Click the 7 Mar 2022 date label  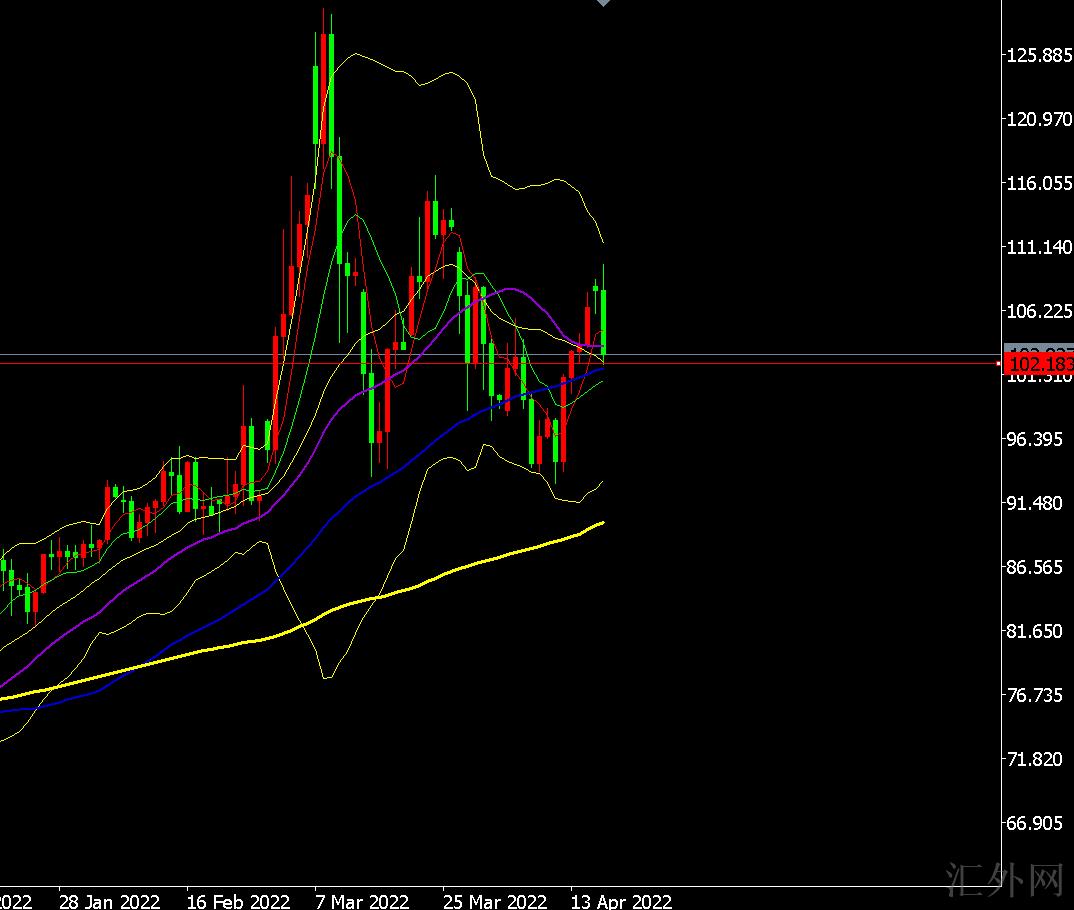[x=361, y=901]
